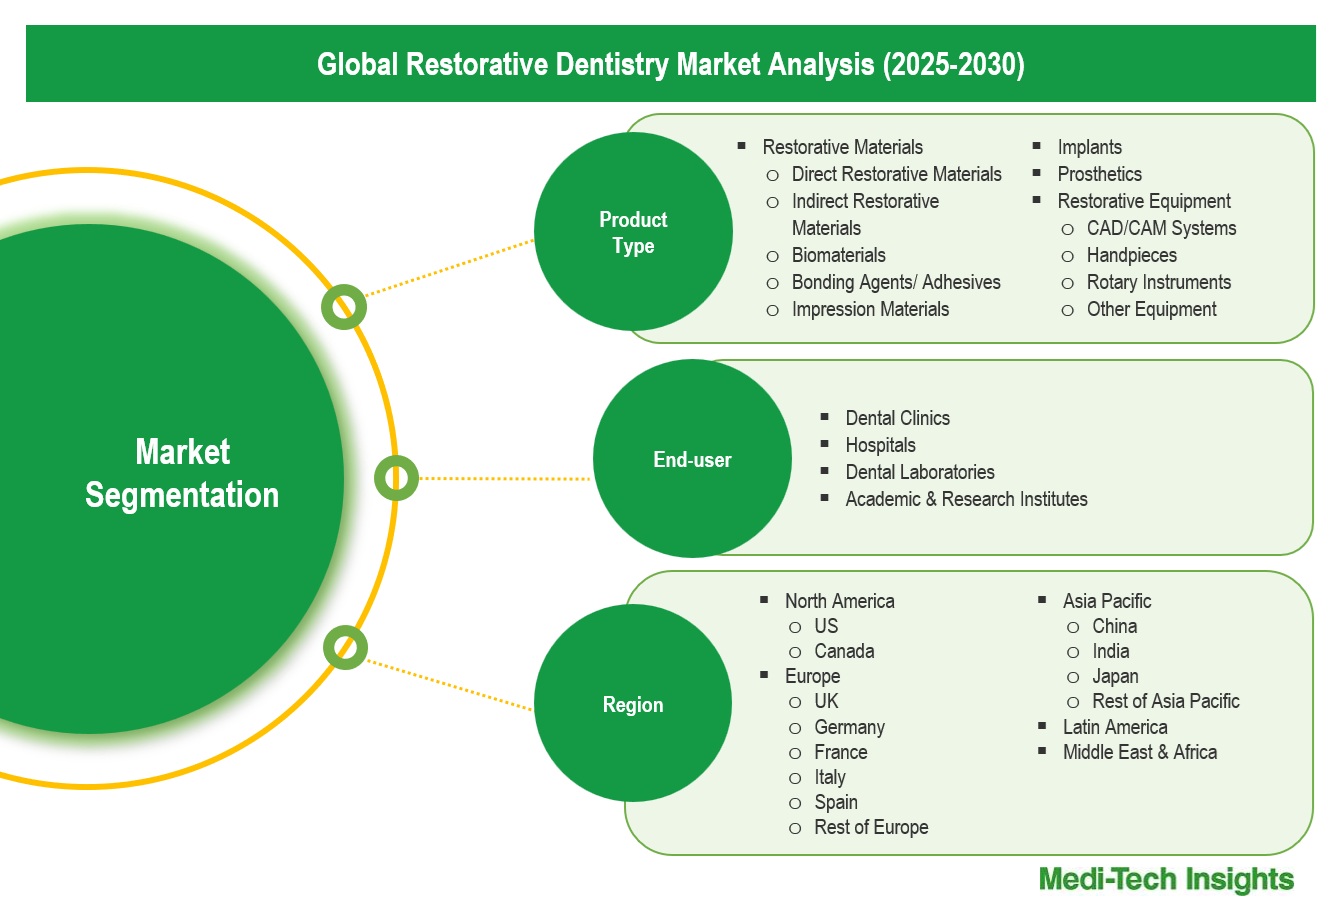
Task: Click 'Hospitals' end-user item
Action: 880,445
